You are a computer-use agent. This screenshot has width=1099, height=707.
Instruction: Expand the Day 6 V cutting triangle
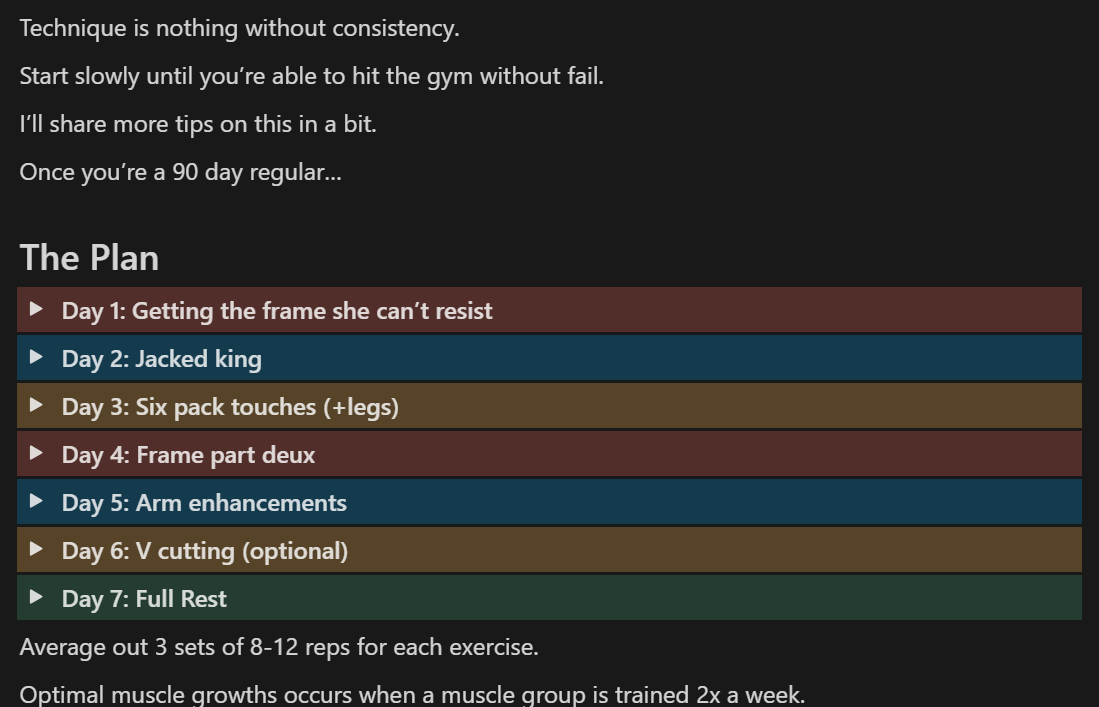36,549
